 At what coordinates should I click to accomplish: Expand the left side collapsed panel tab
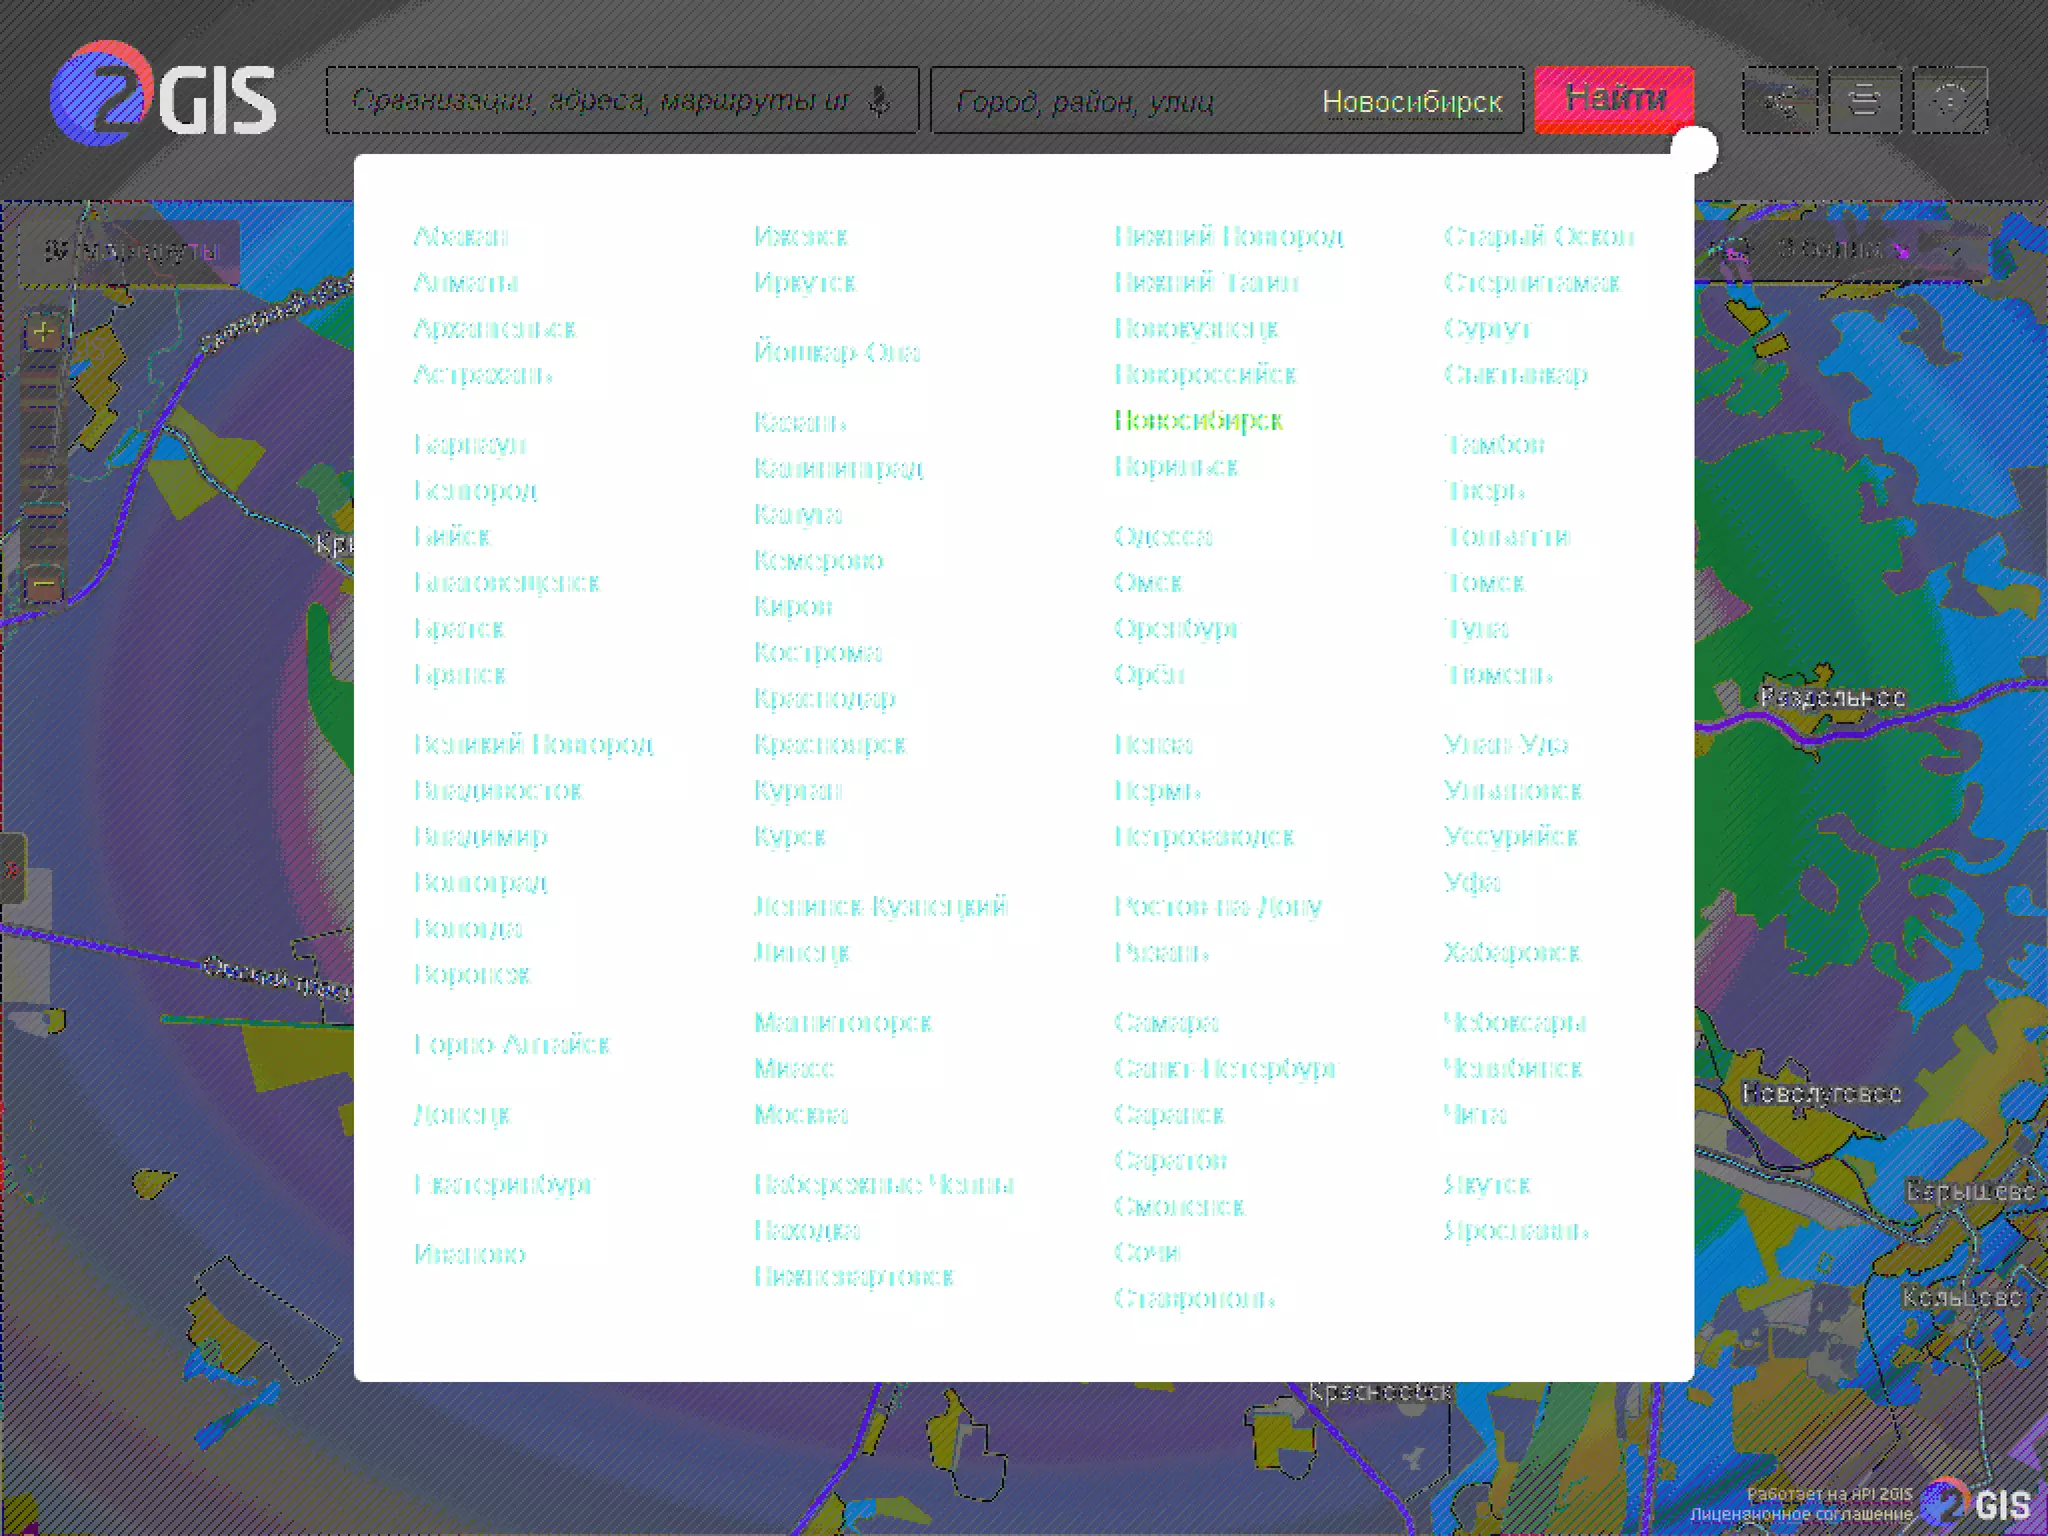point(11,868)
